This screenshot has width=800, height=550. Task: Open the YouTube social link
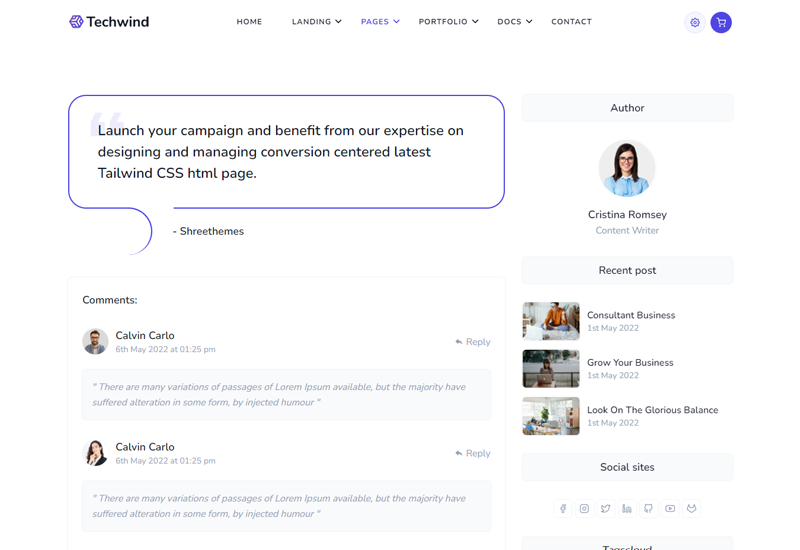(670, 508)
